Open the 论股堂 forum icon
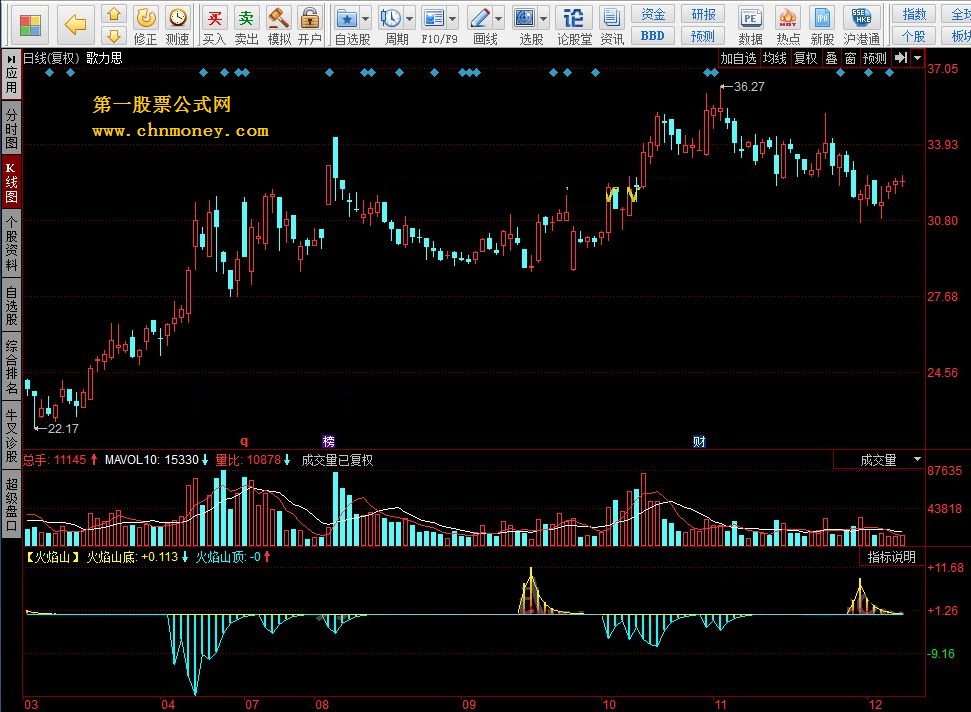The image size is (971, 712). click(573, 18)
